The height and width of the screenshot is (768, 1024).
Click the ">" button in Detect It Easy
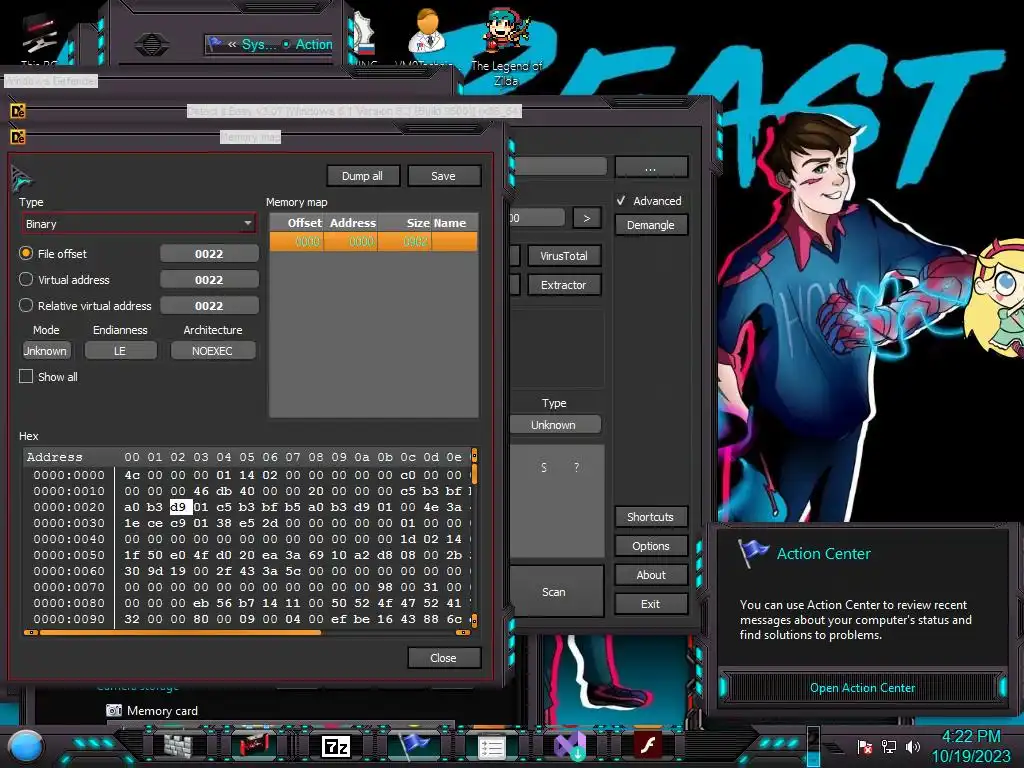click(586, 217)
